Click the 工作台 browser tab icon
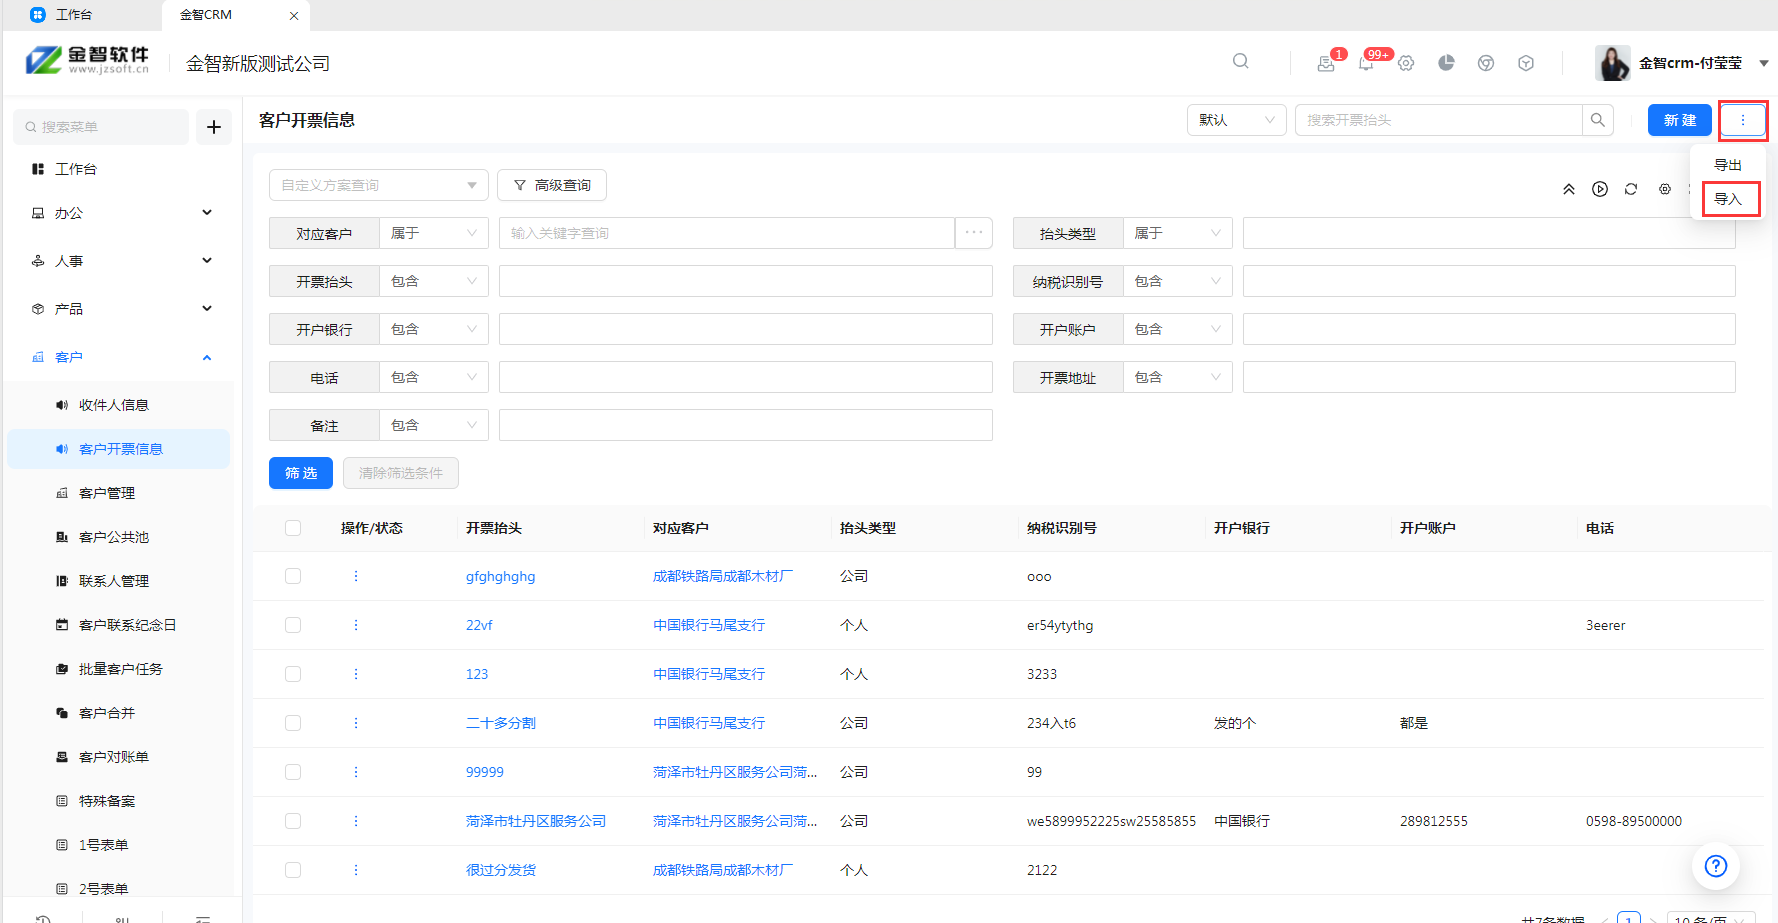1778x923 pixels. (x=38, y=15)
